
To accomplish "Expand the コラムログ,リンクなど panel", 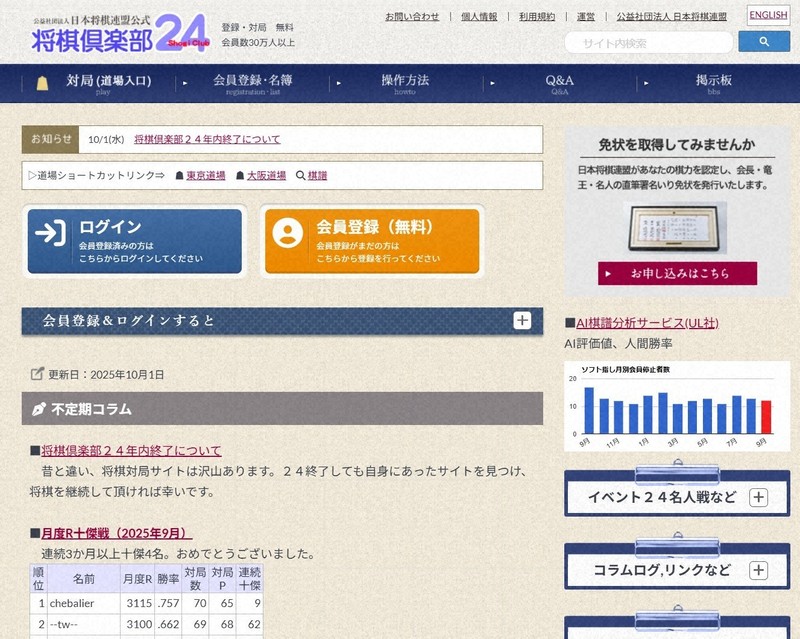I will click(758, 570).
